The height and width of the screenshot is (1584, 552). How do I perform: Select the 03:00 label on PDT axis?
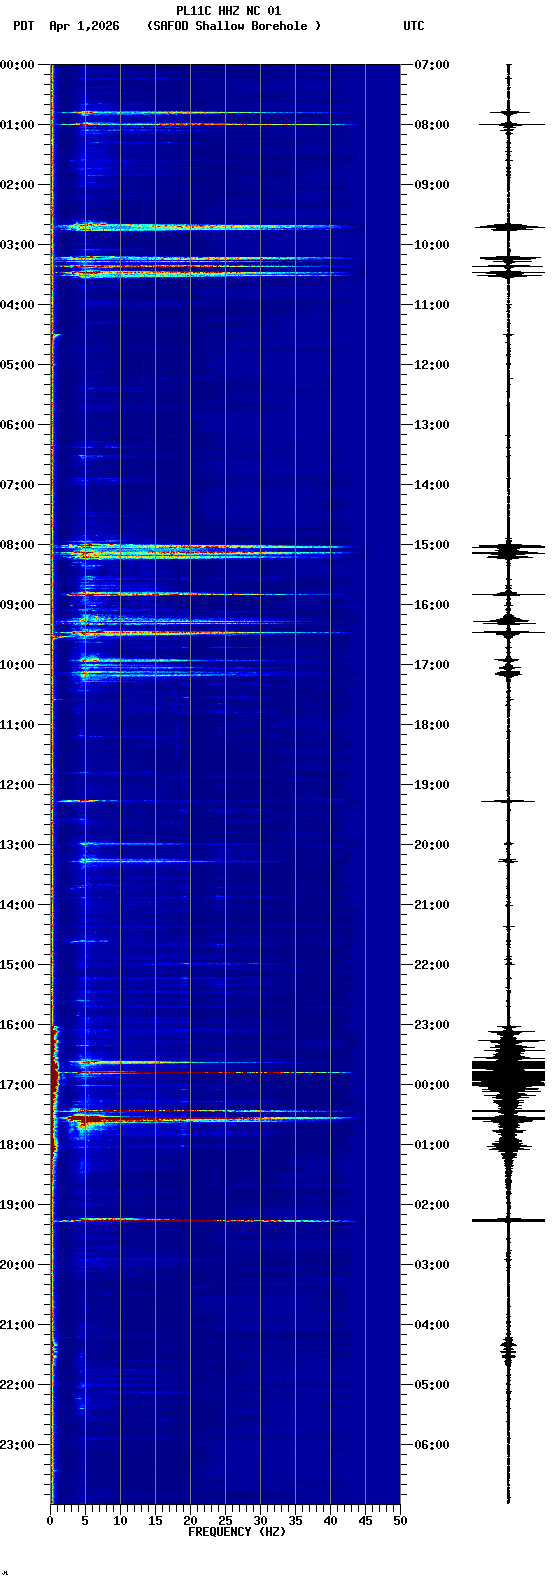coord(17,245)
